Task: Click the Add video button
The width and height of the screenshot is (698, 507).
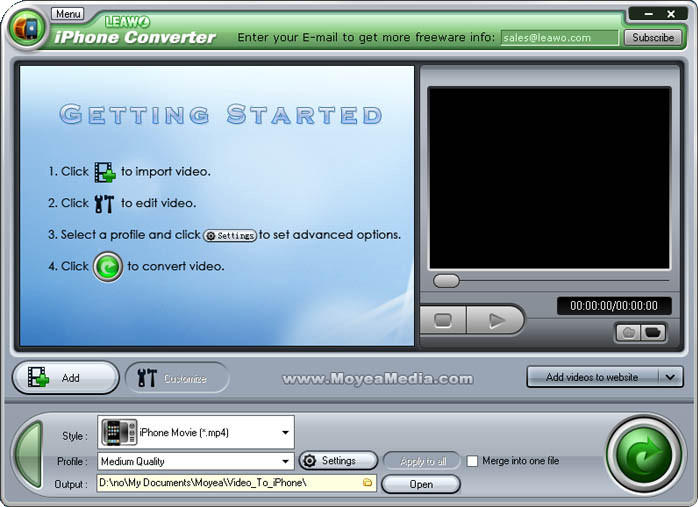Action: 66,378
